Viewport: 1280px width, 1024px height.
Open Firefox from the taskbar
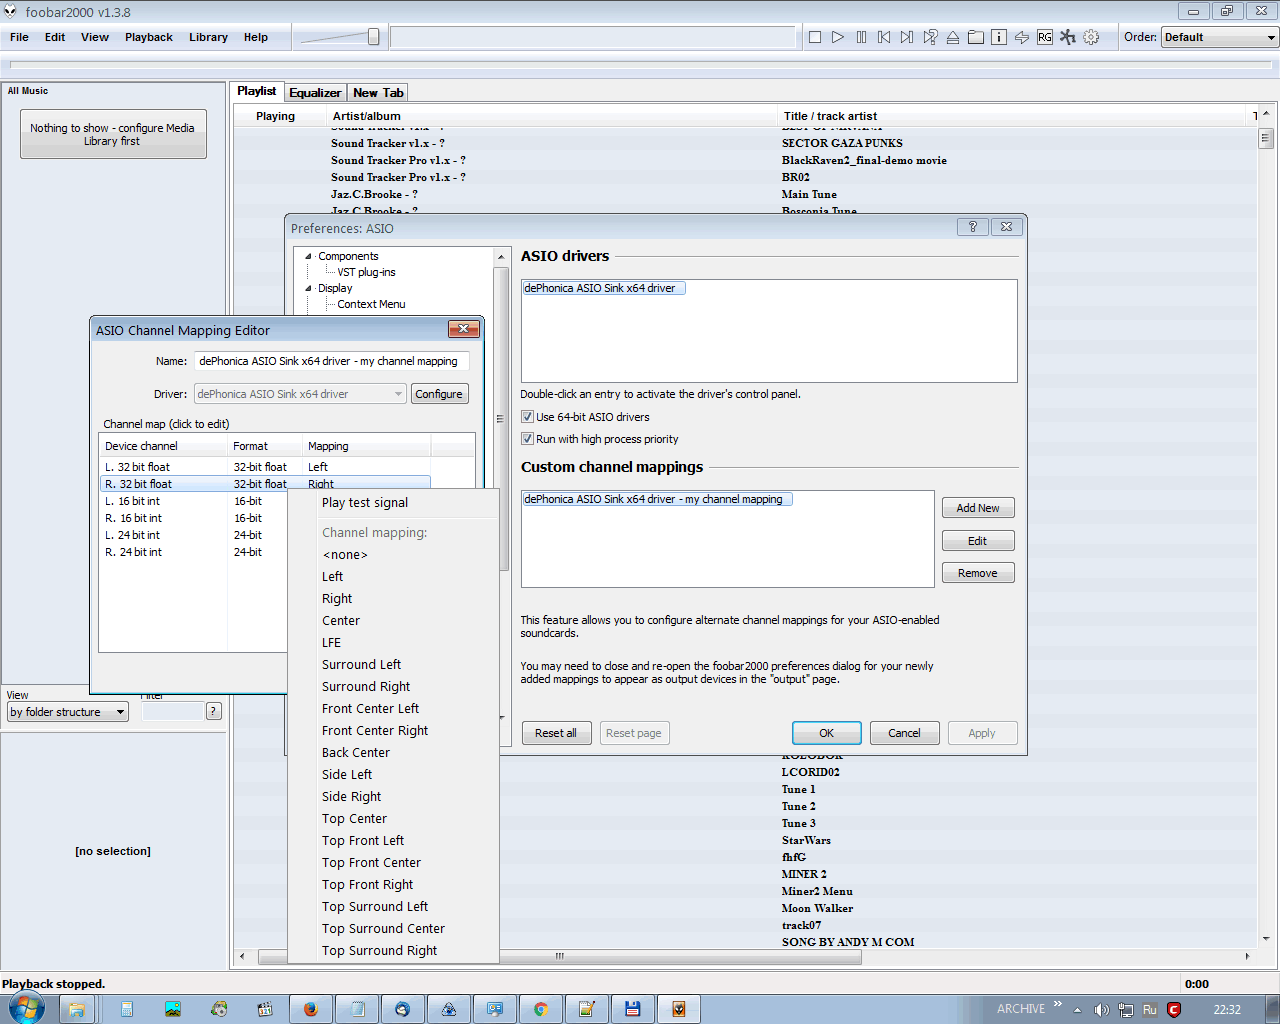pyautogui.click(x=310, y=1009)
